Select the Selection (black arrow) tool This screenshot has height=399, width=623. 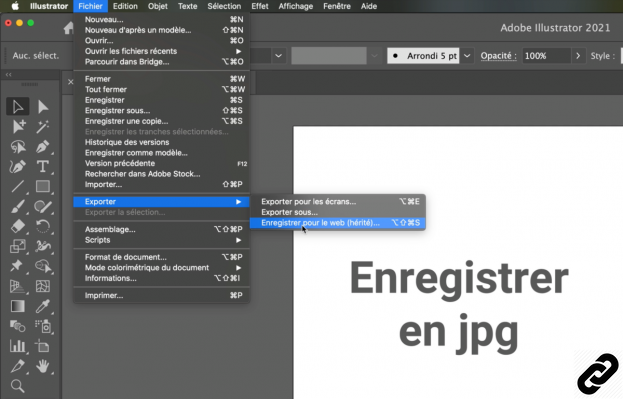(x=17, y=107)
